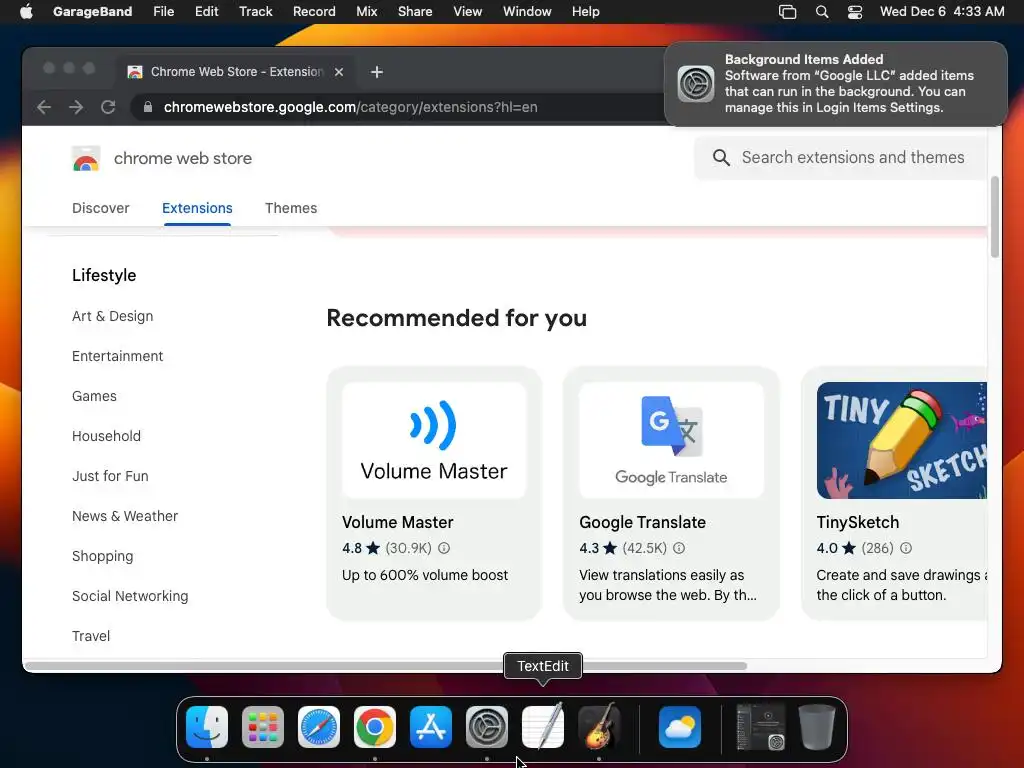Viewport: 1024px width, 768px height.
Task: Open the Trash in the Dock
Action: tap(816, 727)
